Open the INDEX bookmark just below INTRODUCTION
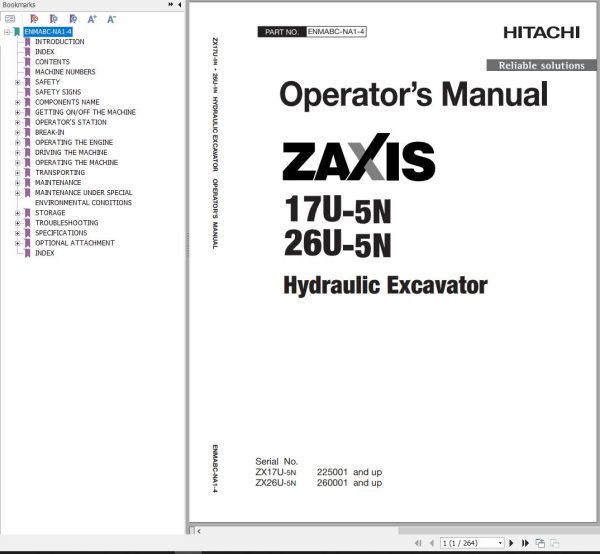 [45, 52]
